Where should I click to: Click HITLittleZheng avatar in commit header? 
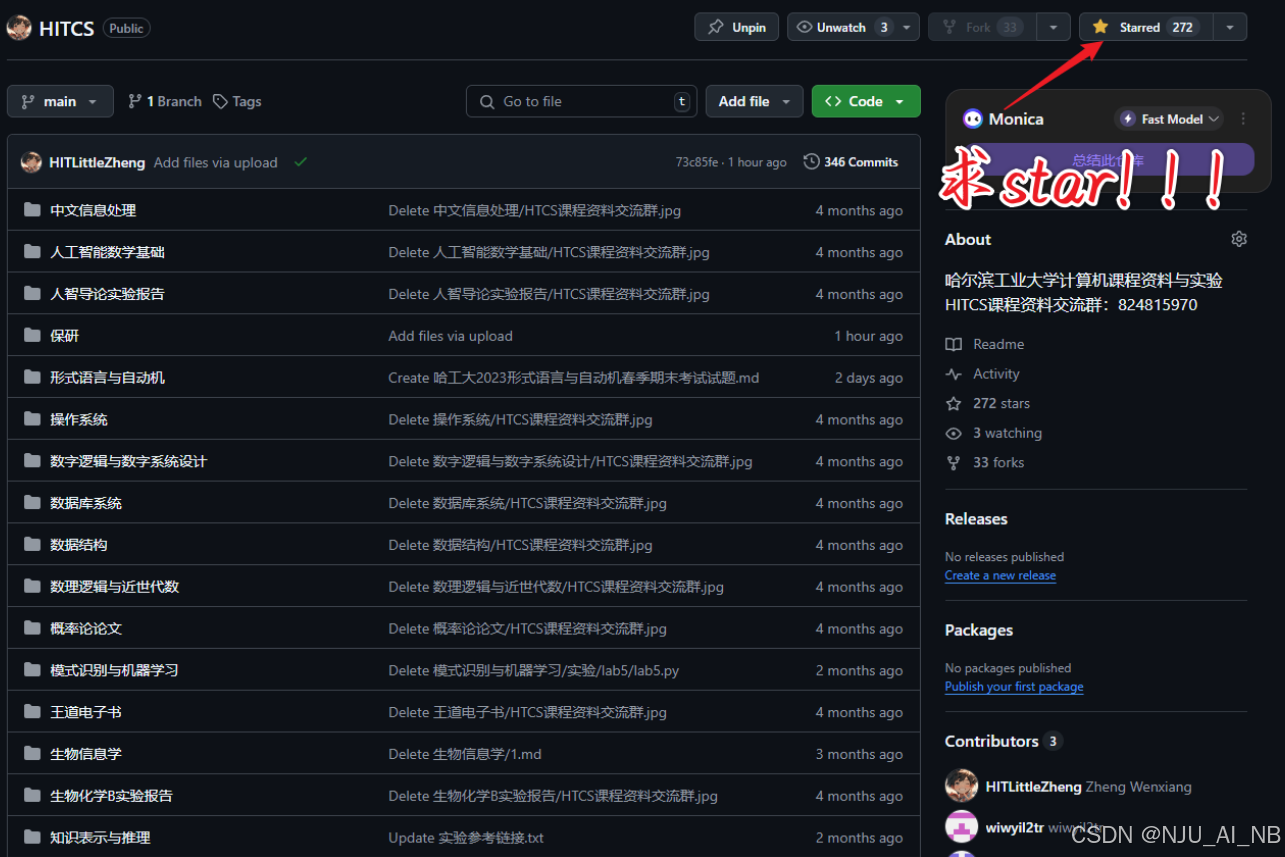point(31,162)
